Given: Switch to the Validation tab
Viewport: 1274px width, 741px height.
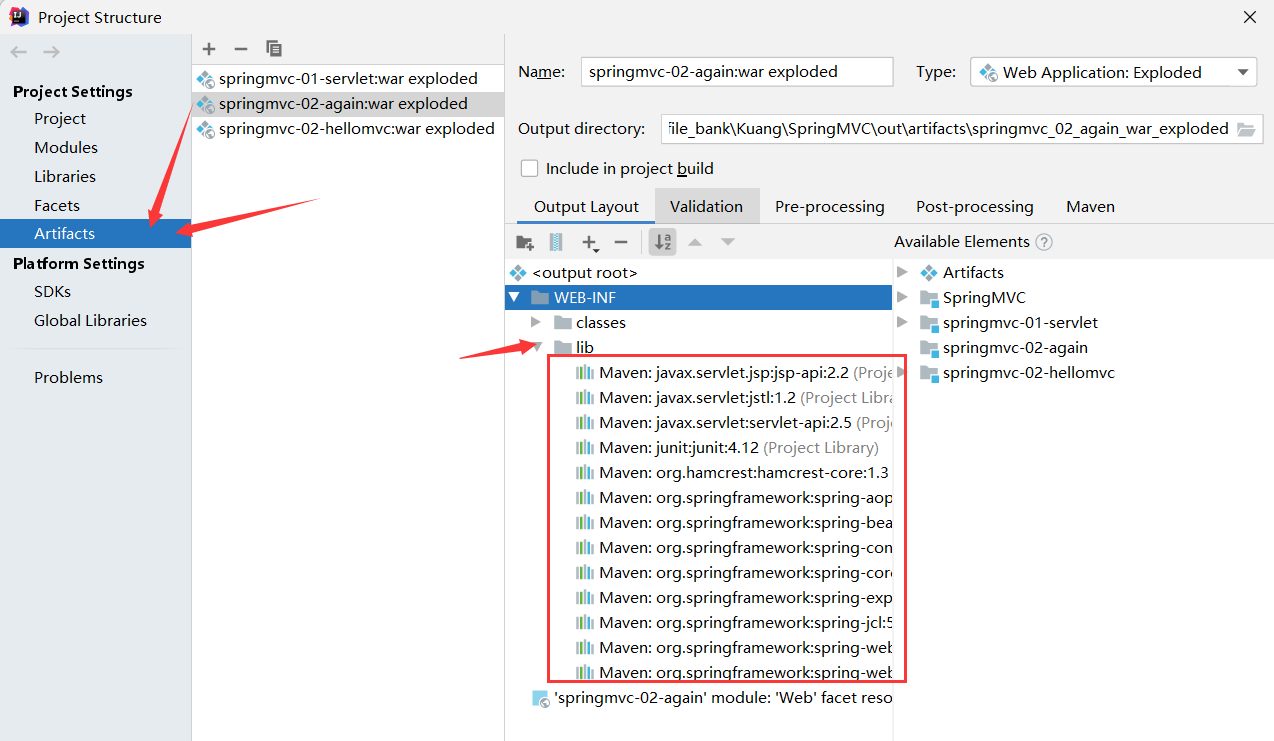Looking at the screenshot, I should [x=707, y=206].
